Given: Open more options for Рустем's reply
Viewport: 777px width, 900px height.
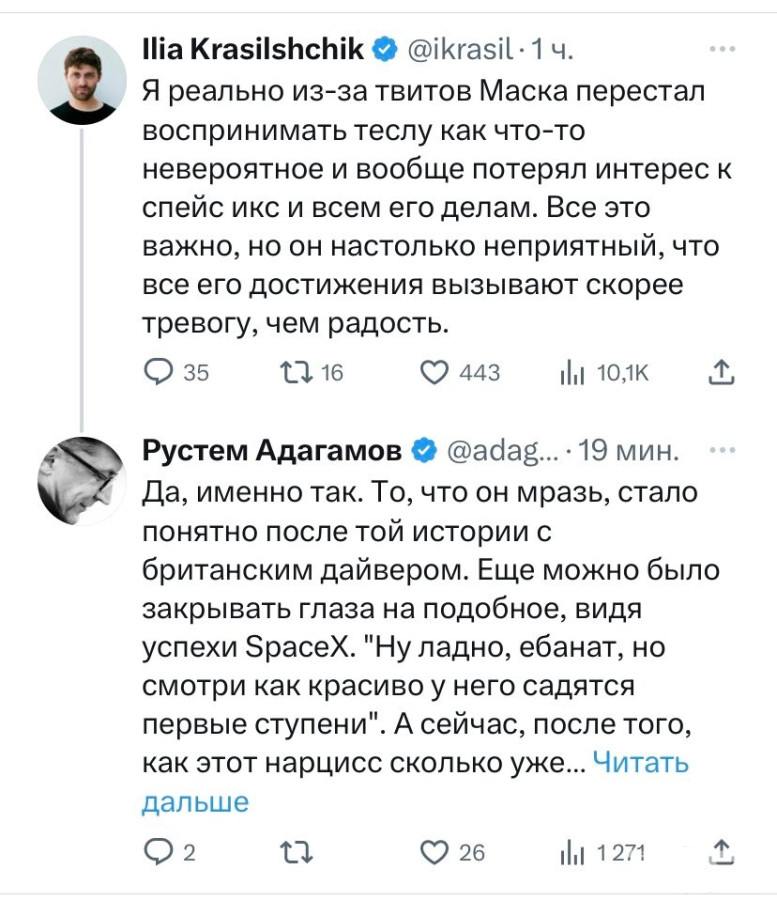Looking at the screenshot, I should tap(718, 452).
